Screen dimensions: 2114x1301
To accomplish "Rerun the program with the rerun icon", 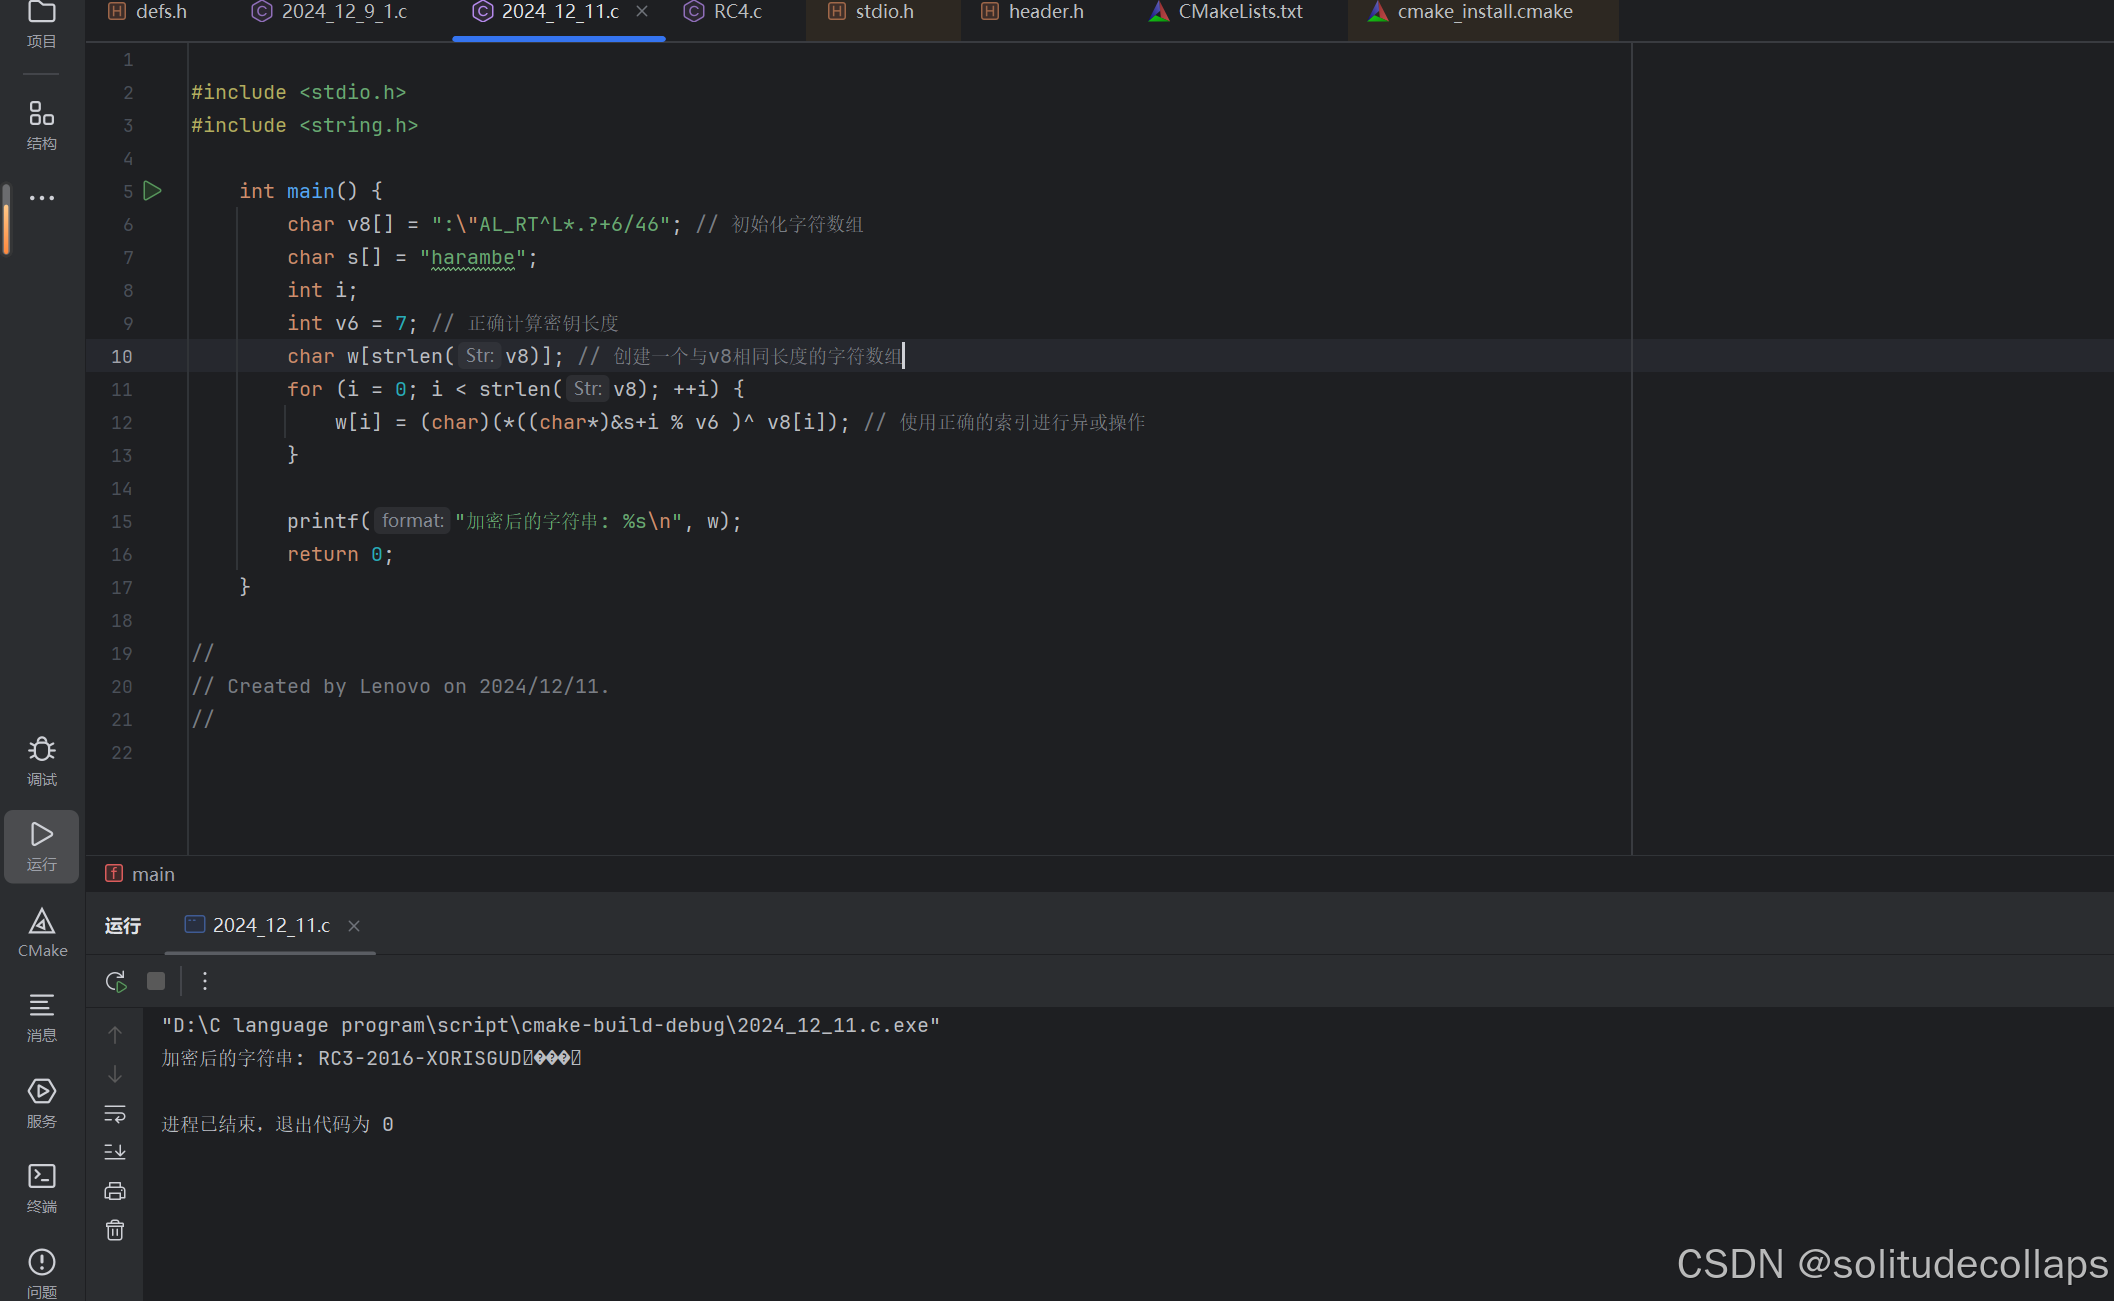I will pos(116,981).
